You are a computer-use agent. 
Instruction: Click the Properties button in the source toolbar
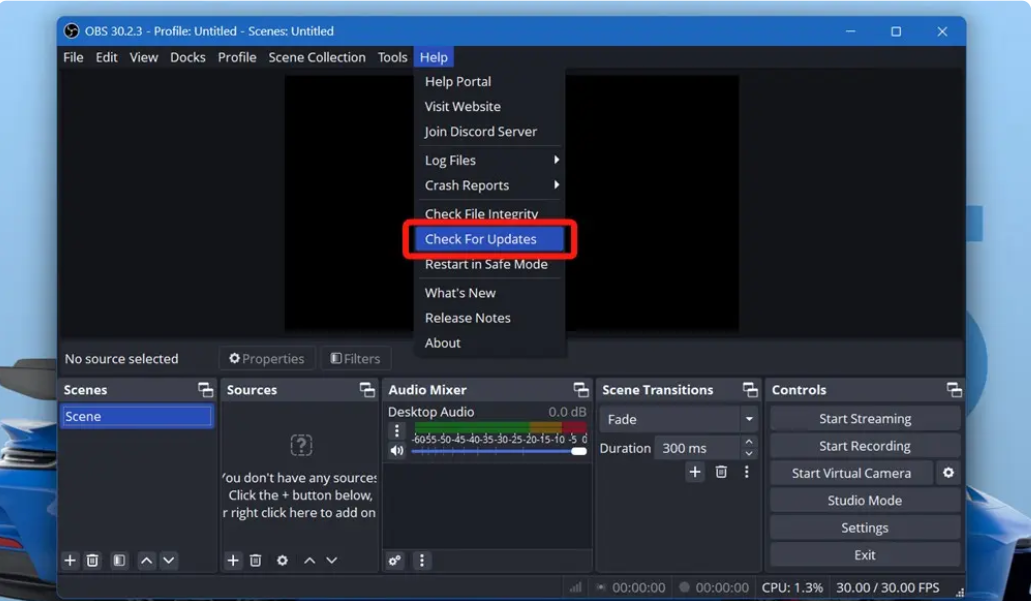point(267,358)
